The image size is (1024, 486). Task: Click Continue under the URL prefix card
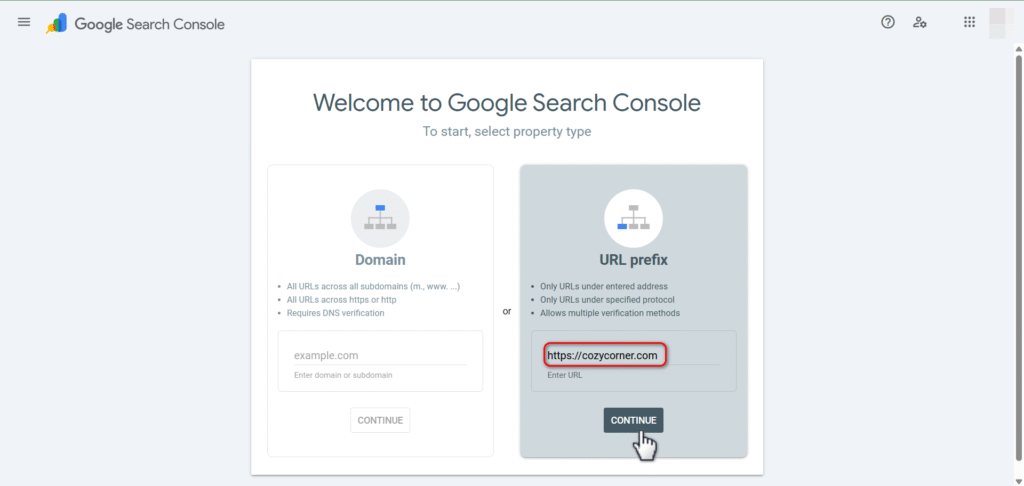(633, 420)
